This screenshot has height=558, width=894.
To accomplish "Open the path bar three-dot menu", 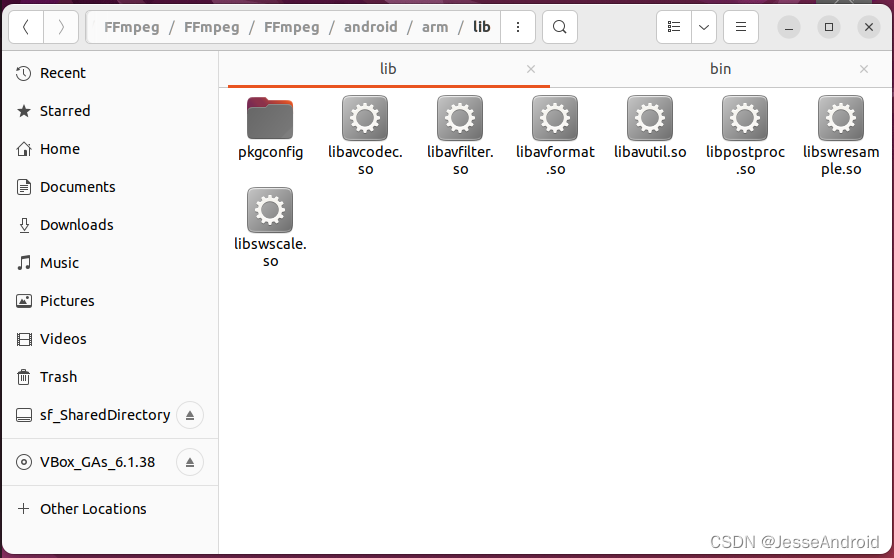I will (518, 27).
